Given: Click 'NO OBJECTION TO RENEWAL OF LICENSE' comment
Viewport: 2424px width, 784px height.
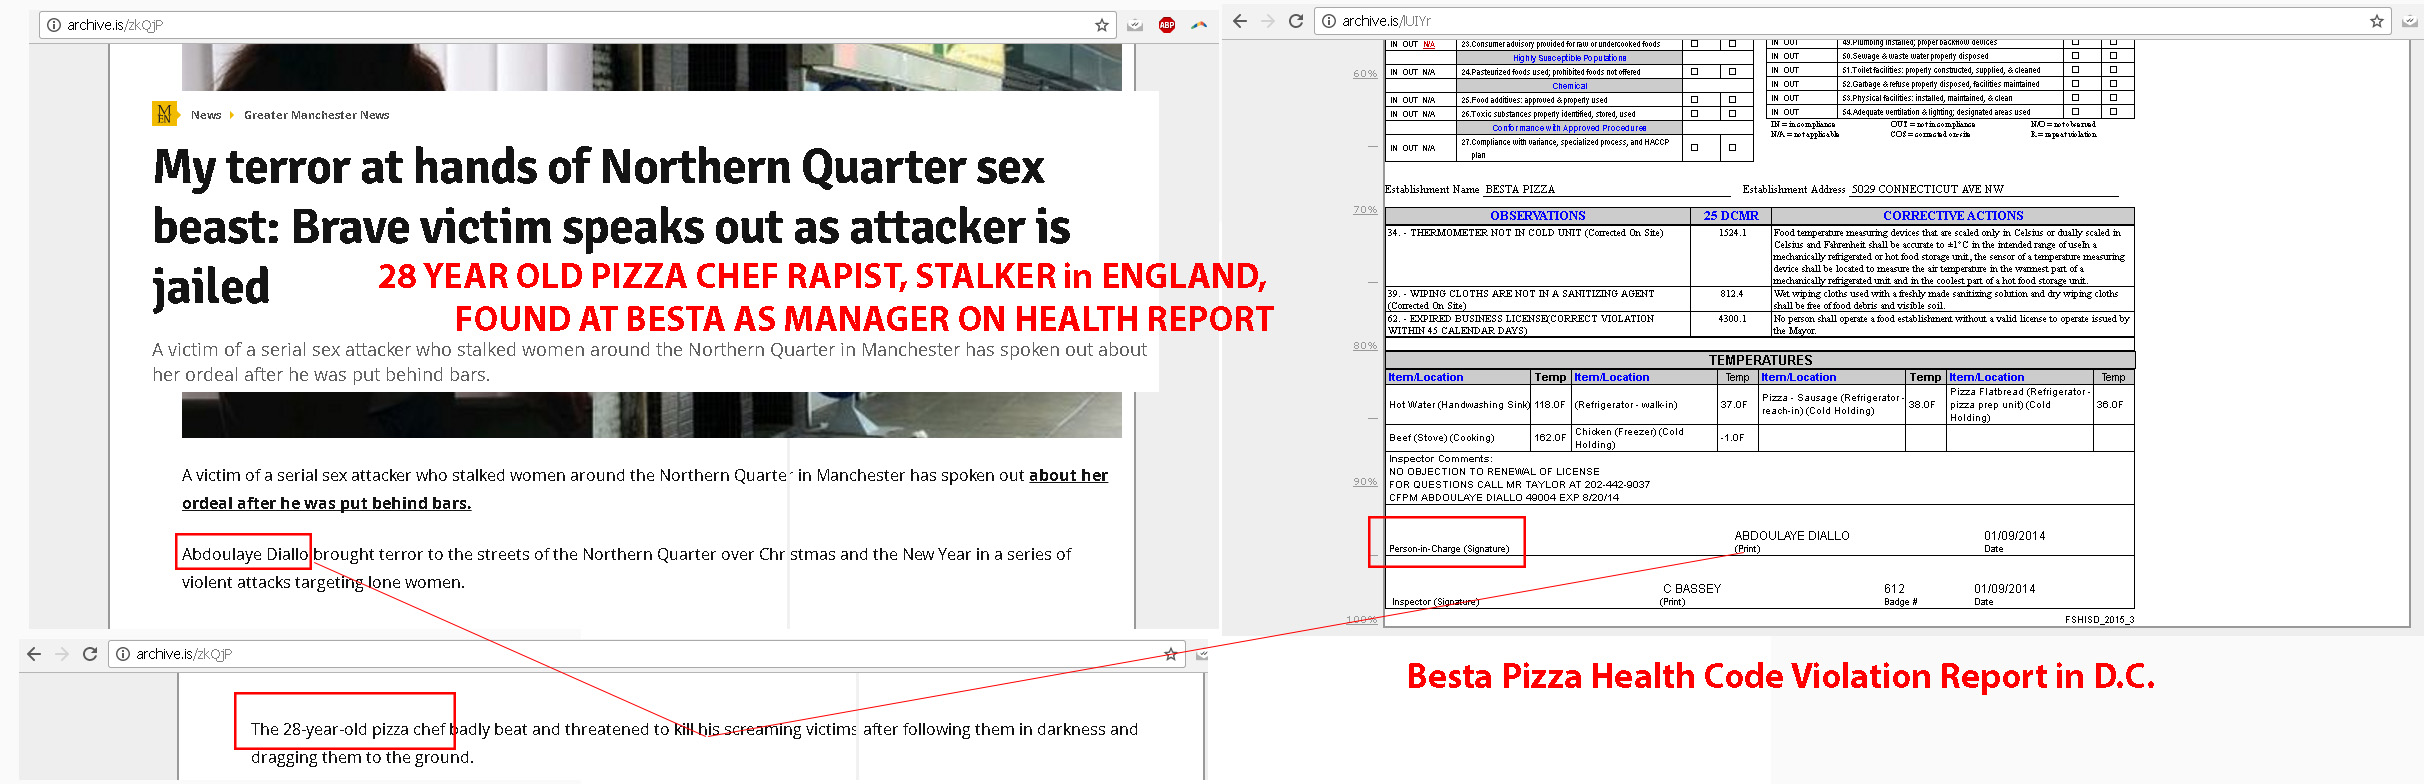Looking at the screenshot, I should 1494,472.
